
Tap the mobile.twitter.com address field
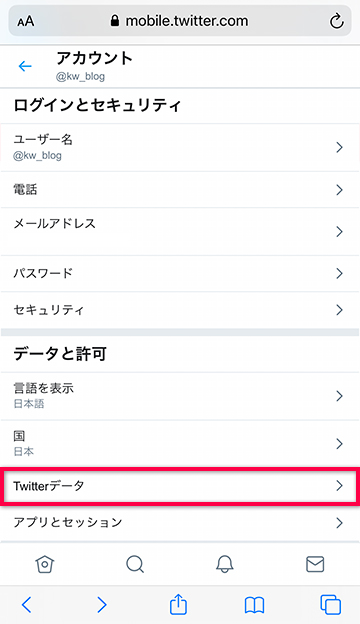[x=180, y=21]
